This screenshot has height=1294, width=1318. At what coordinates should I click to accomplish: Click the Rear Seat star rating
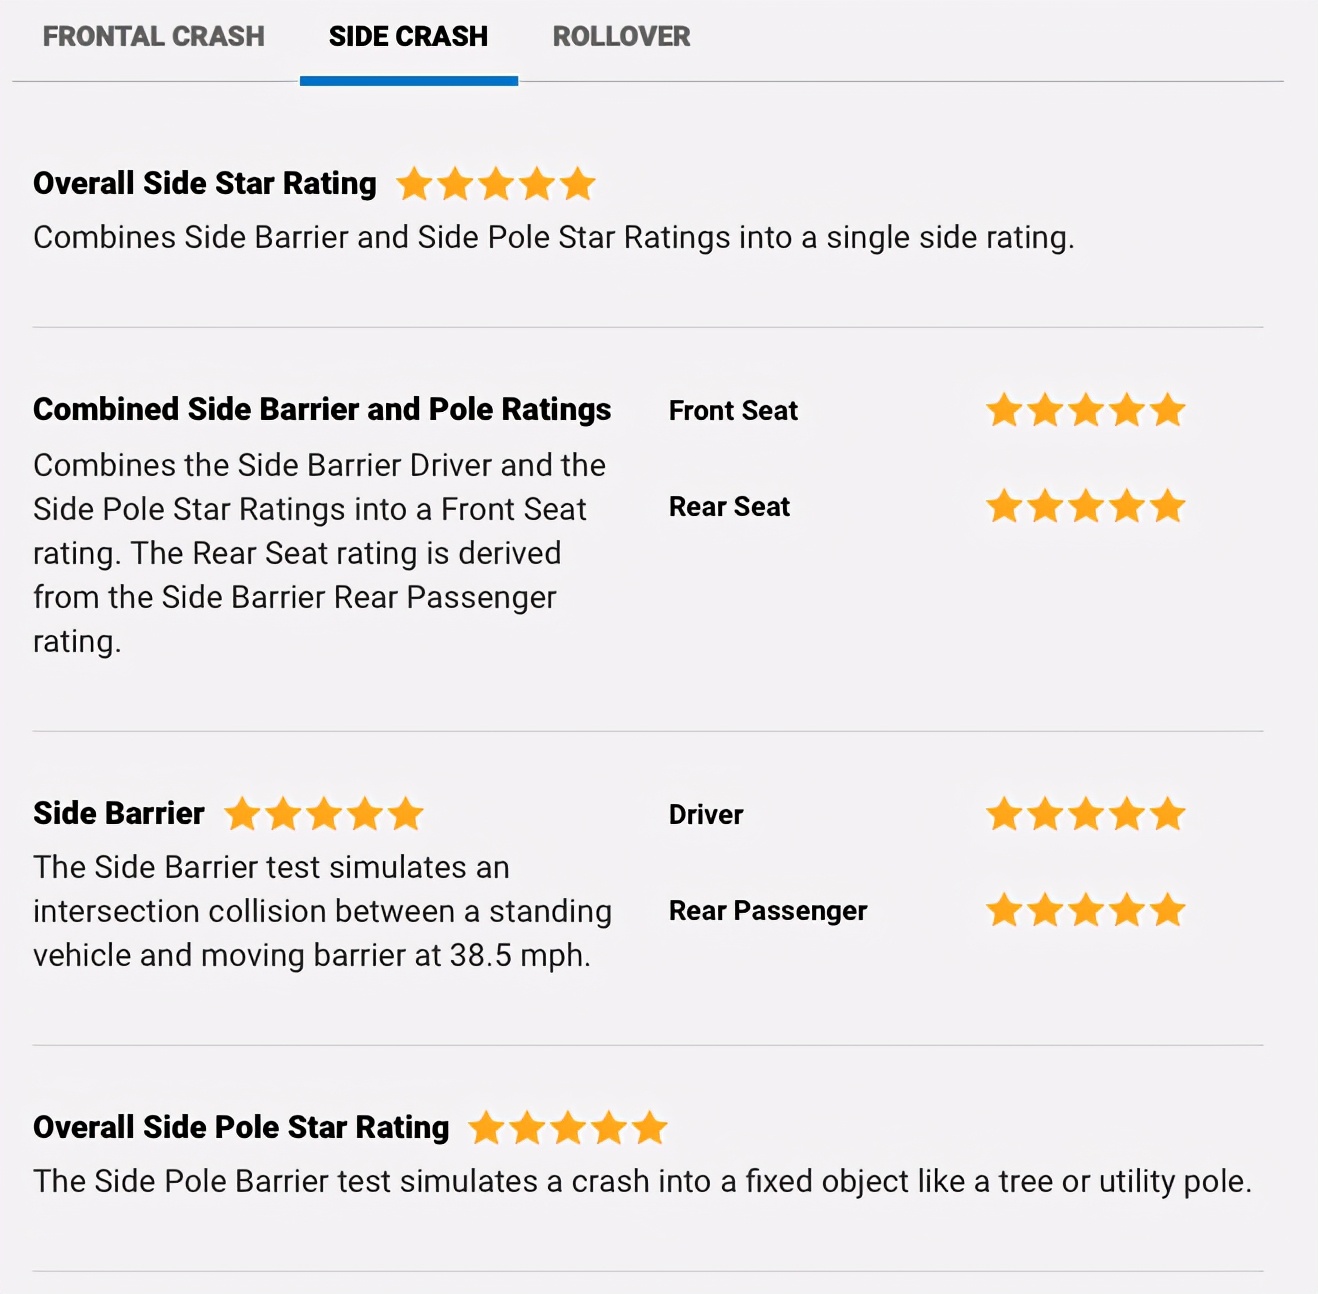tap(1086, 506)
